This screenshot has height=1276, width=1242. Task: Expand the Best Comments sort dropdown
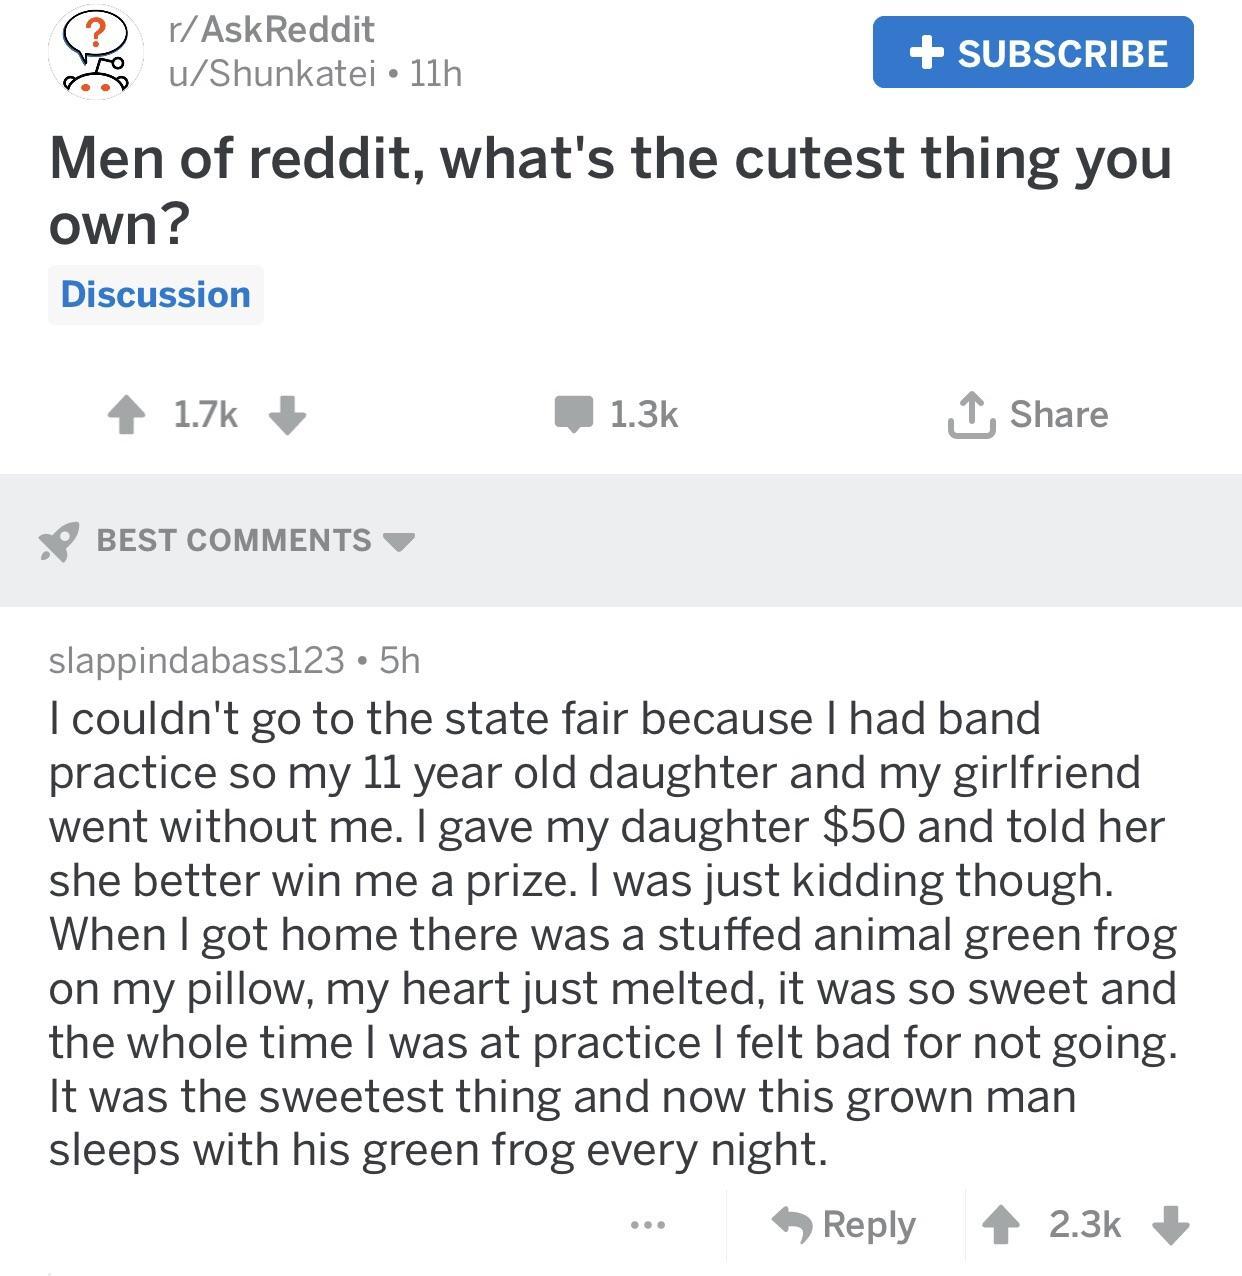(399, 541)
